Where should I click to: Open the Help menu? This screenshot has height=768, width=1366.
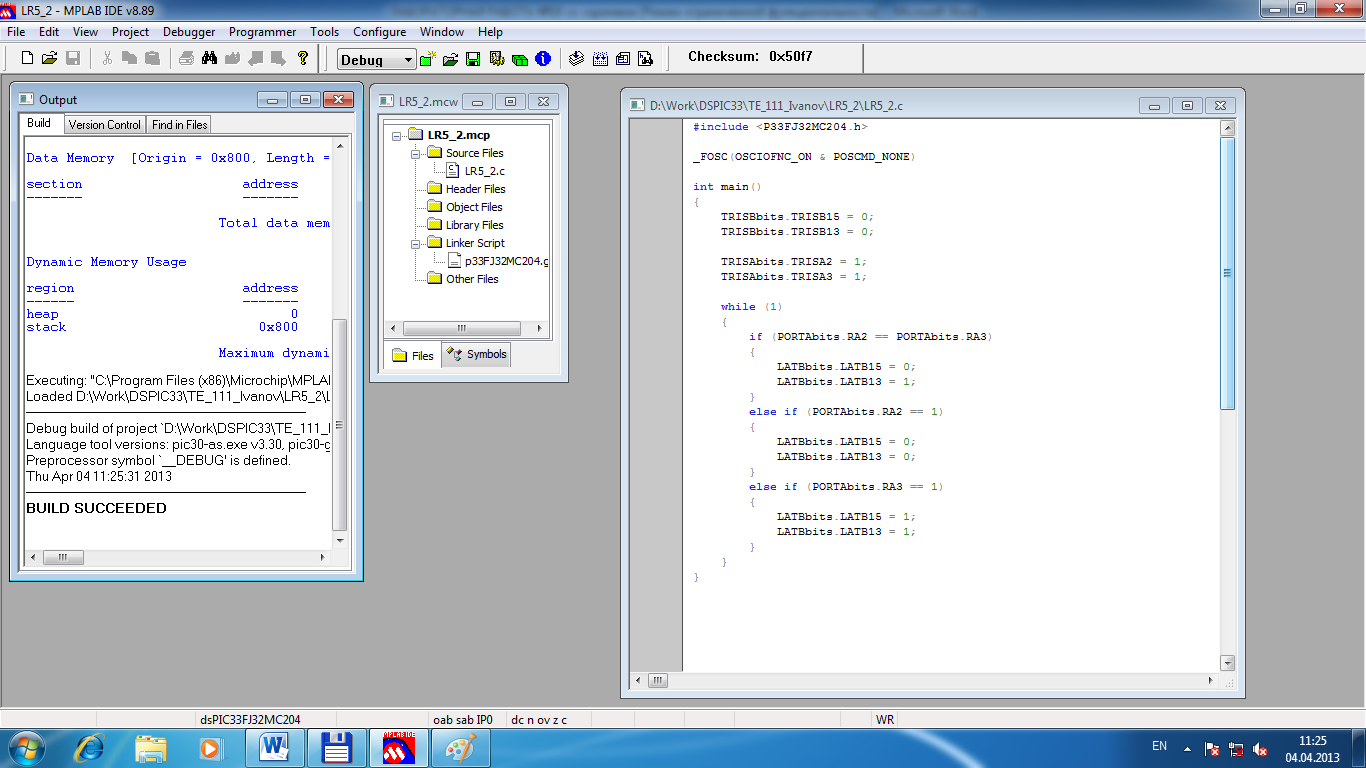[490, 32]
